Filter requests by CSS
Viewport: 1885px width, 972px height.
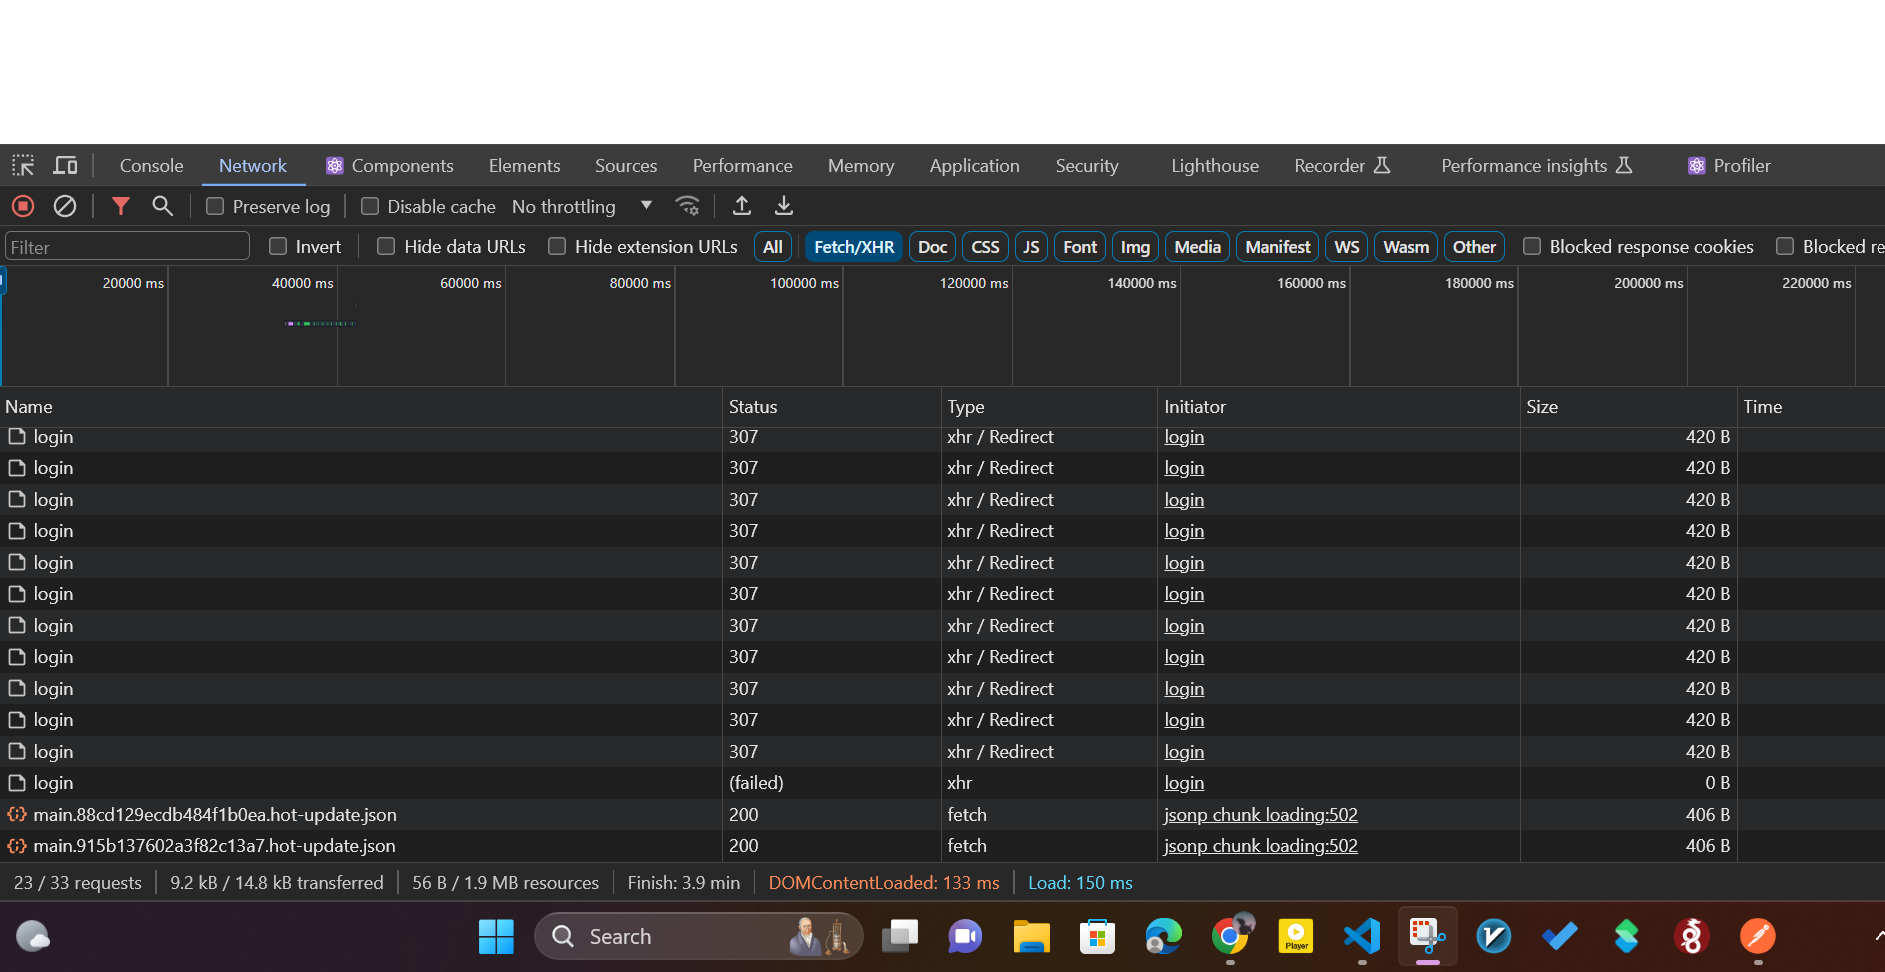[x=985, y=247]
